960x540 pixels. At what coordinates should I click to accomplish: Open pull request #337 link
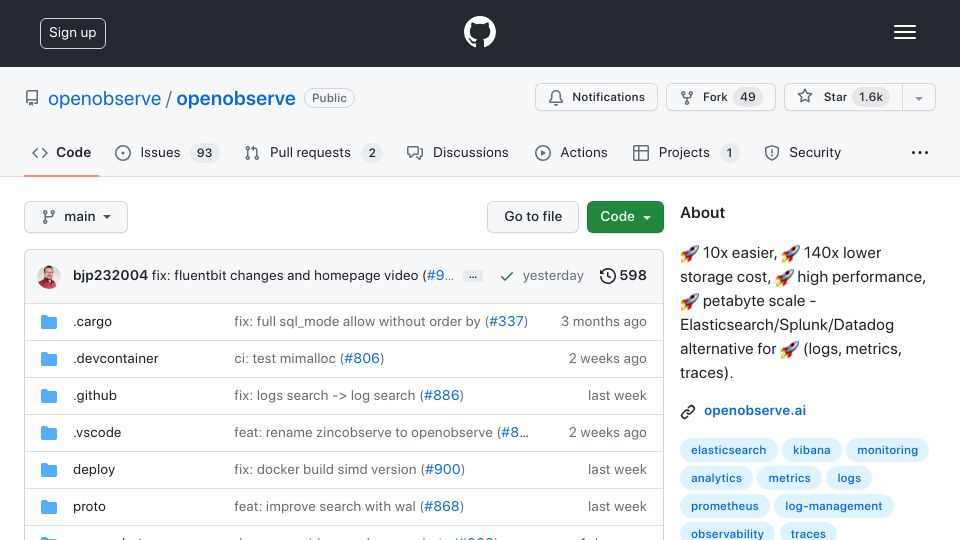coord(506,321)
